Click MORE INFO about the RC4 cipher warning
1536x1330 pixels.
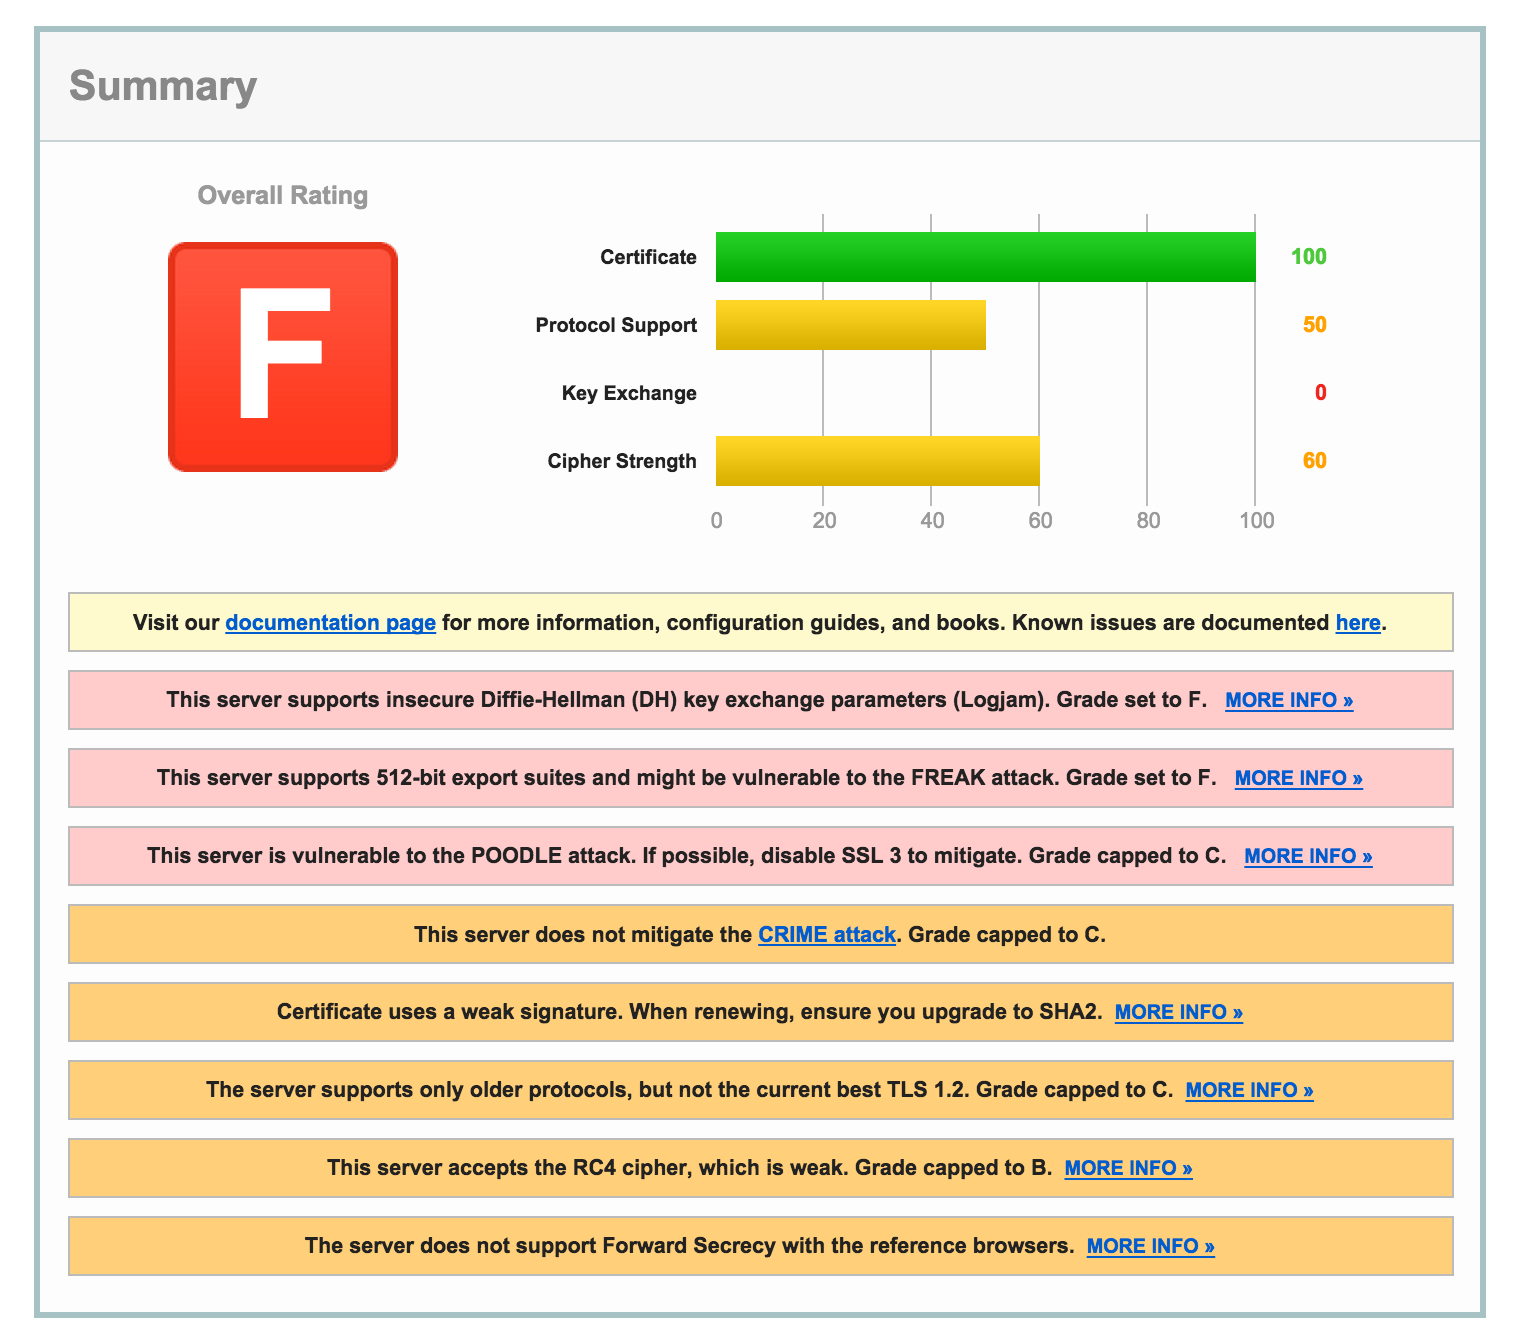tap(1128, 1168)
